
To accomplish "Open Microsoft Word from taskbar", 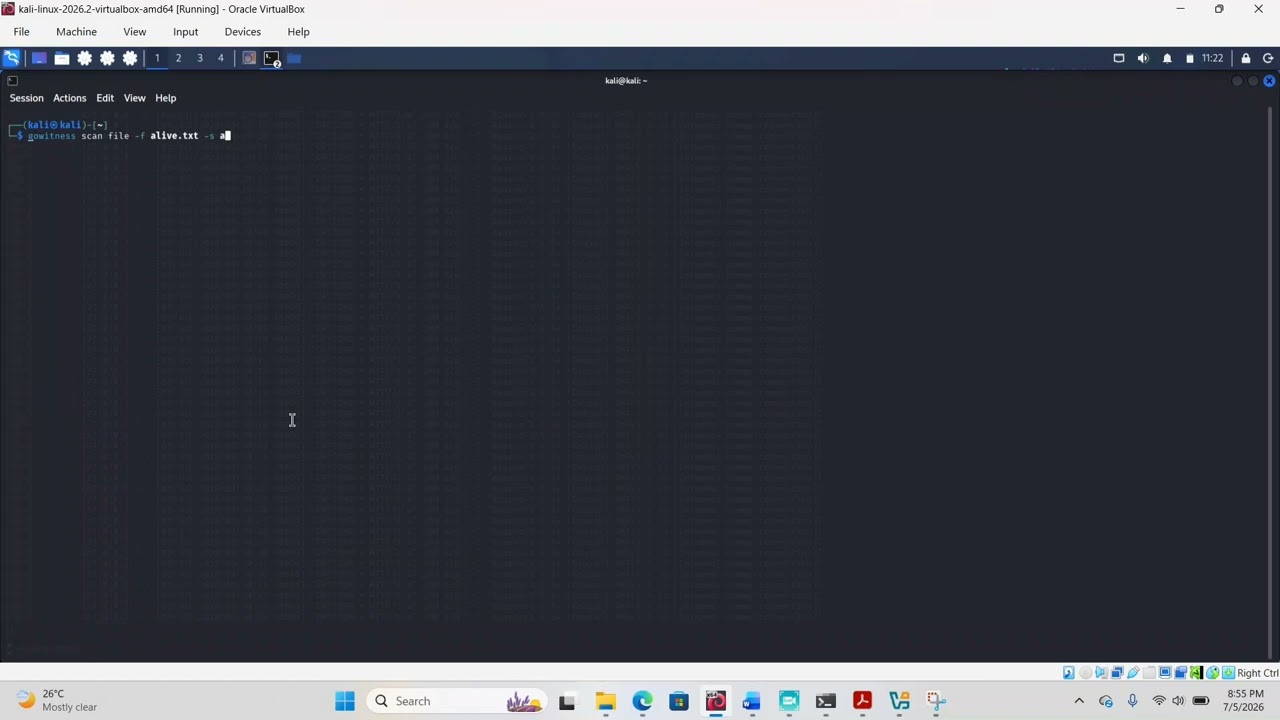I will tap(752, 701).
